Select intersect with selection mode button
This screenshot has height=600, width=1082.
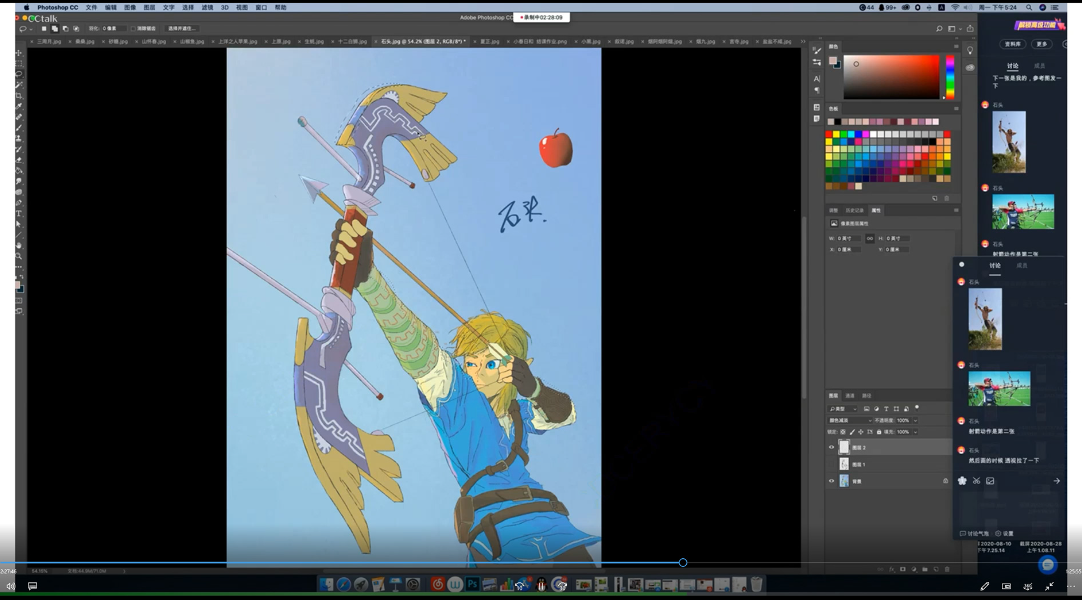[76, 29]
